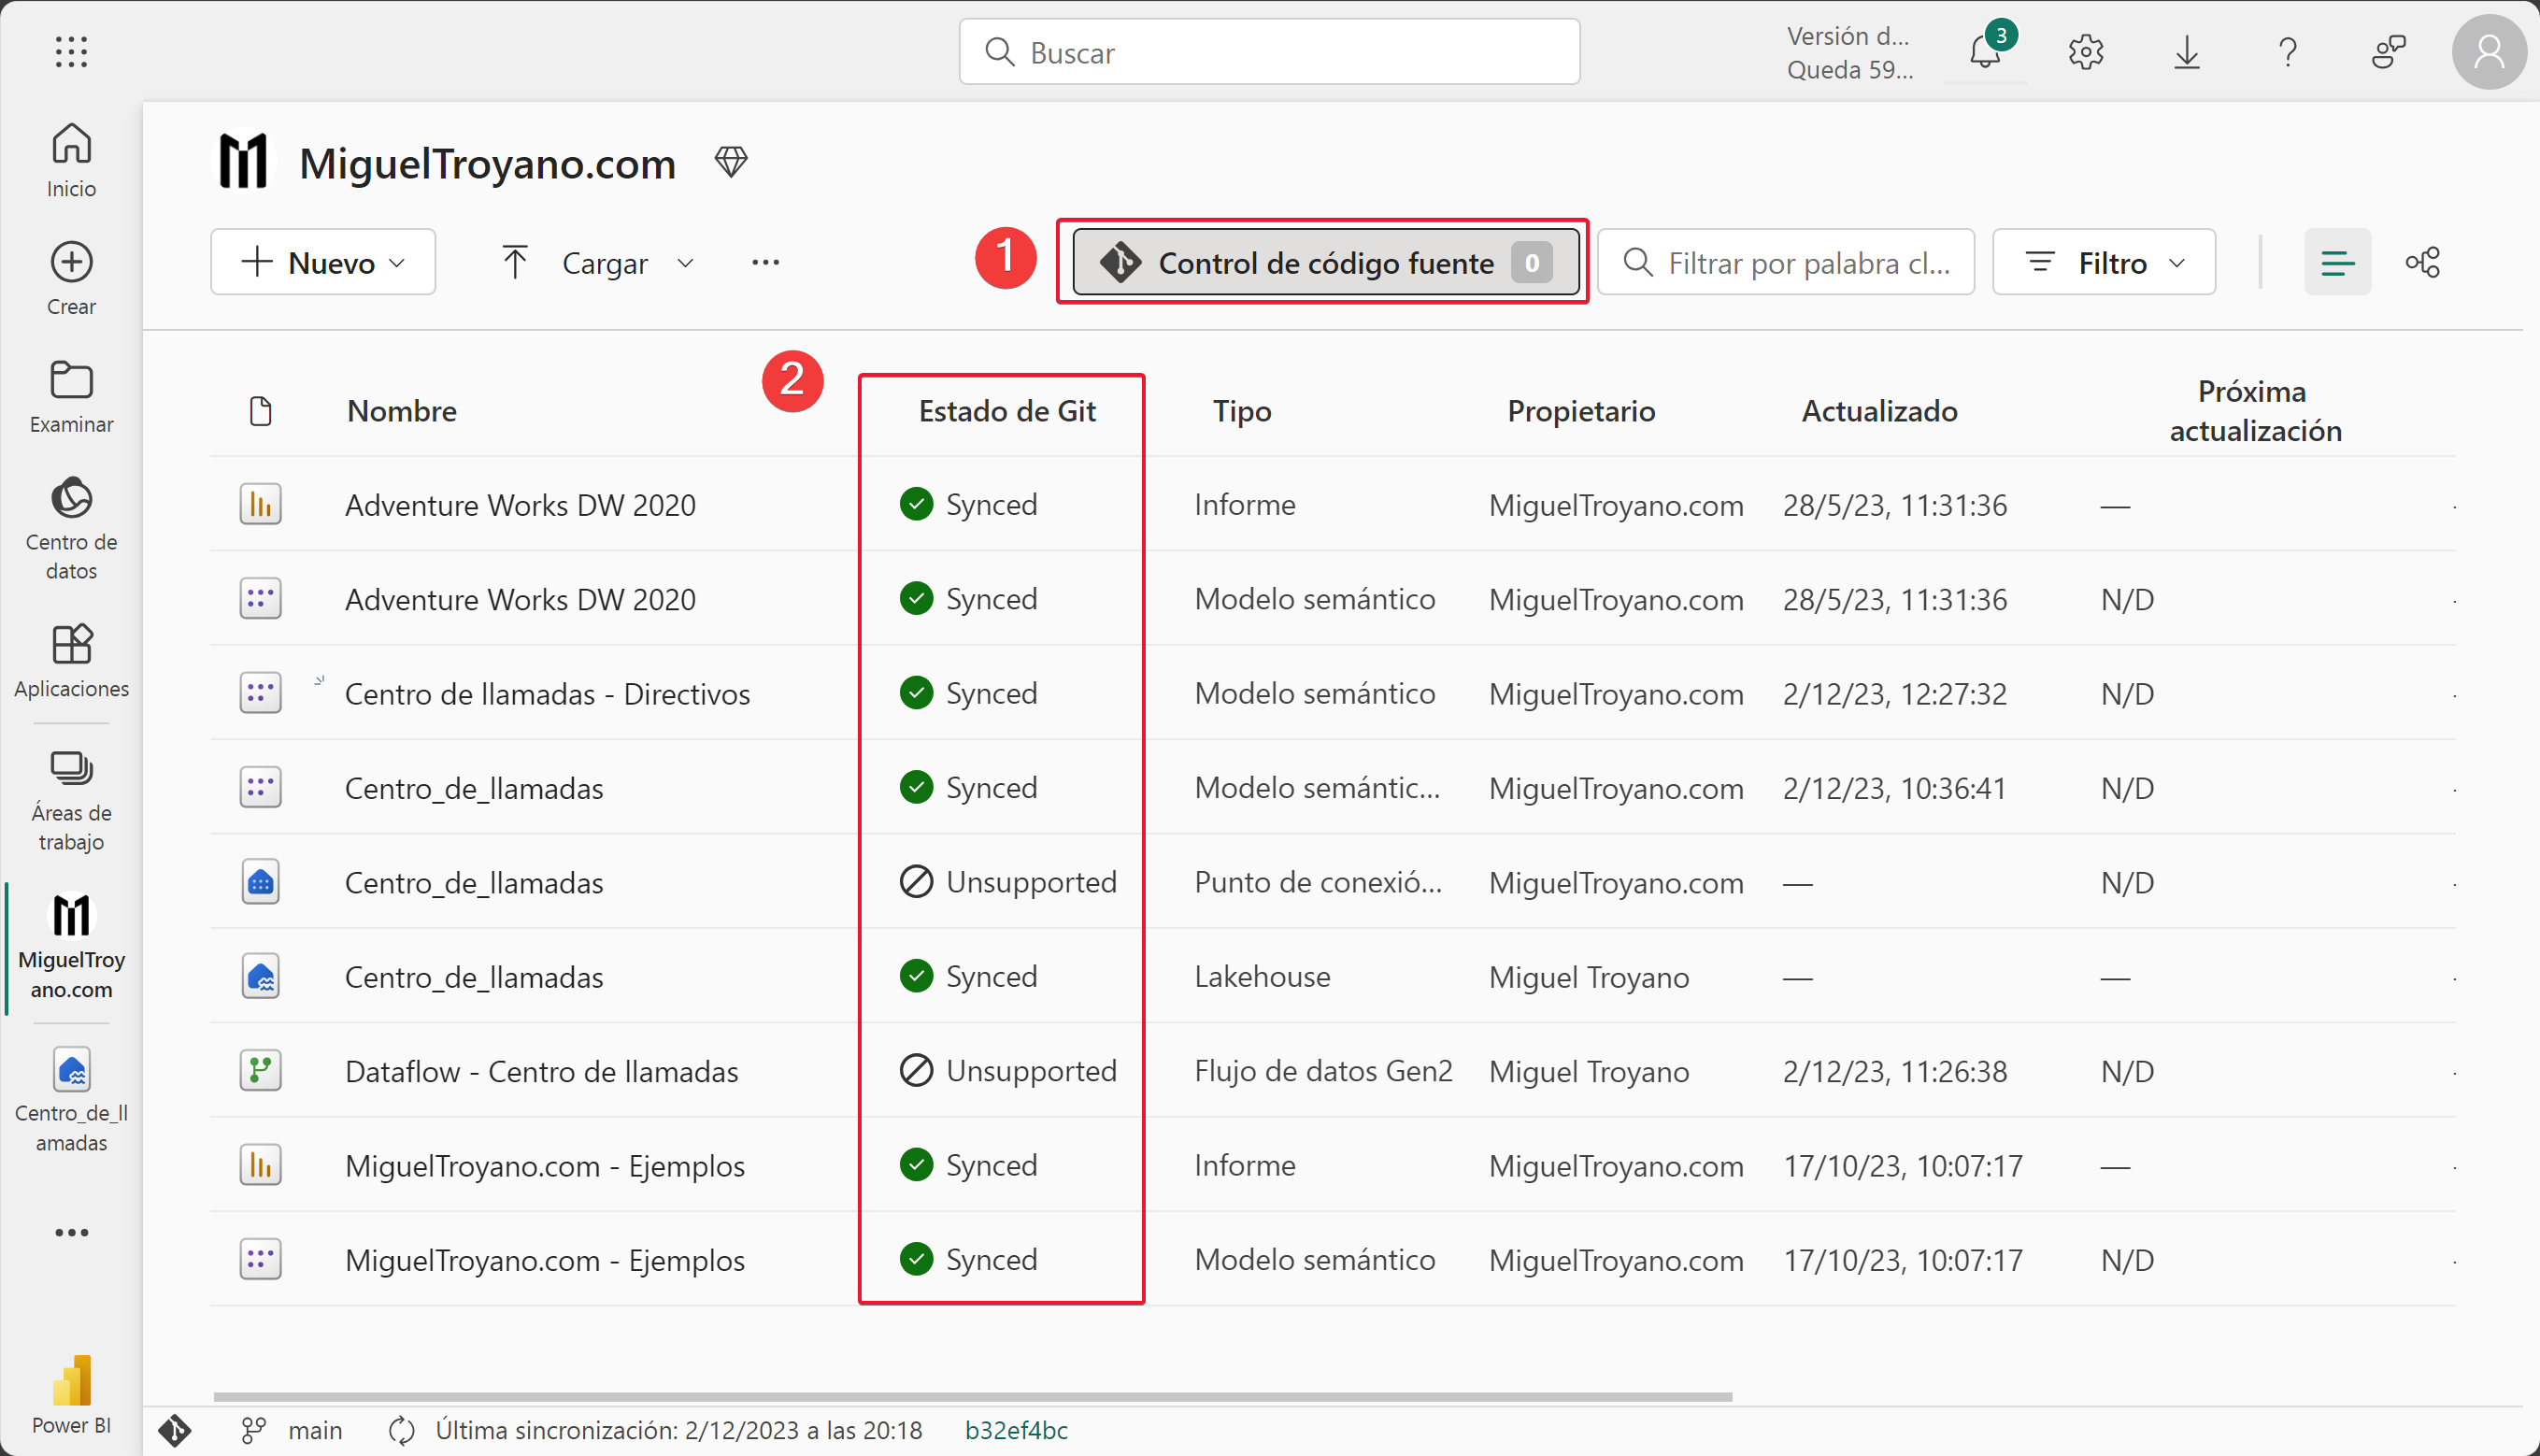Screen dimensions: 2540x1456
Task: Open the Filtro dropdown
Action: [x=2104, y=262]
